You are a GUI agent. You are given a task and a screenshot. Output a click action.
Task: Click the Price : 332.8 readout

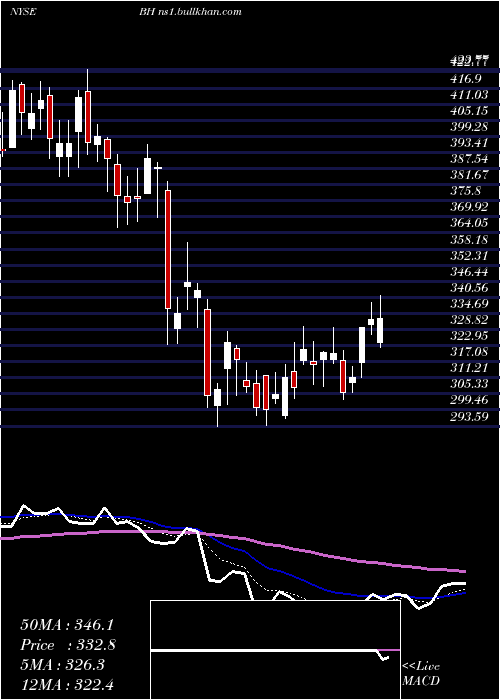[x=68, y=645]
